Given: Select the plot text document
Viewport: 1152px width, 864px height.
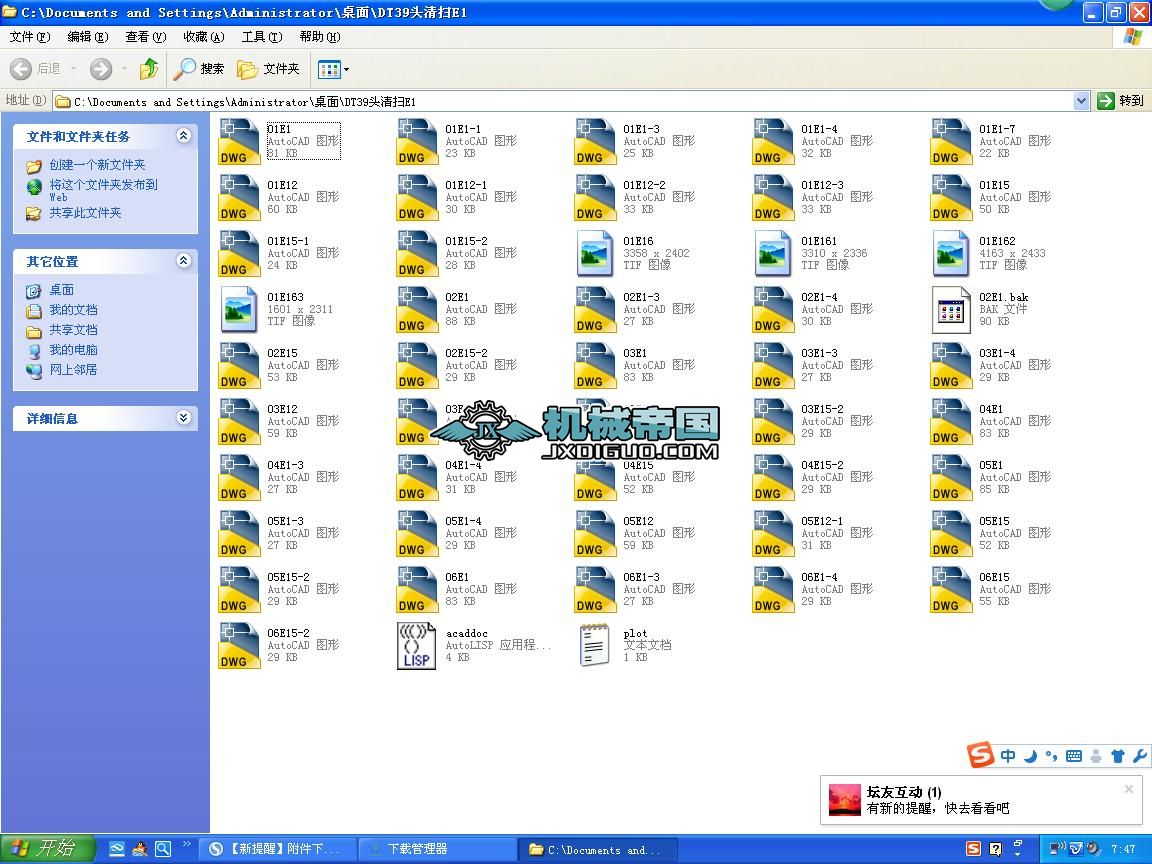Looking at the screenshot, I should tap(596, 645).
